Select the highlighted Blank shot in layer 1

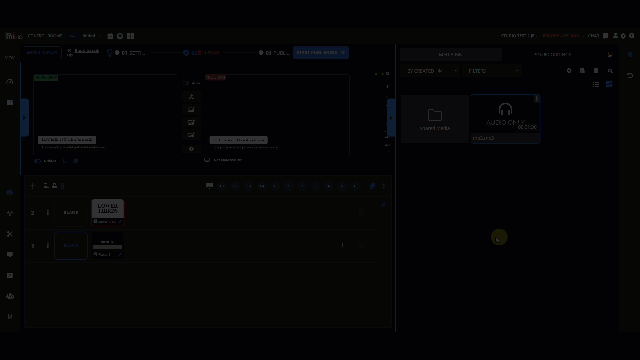point(71,245)
